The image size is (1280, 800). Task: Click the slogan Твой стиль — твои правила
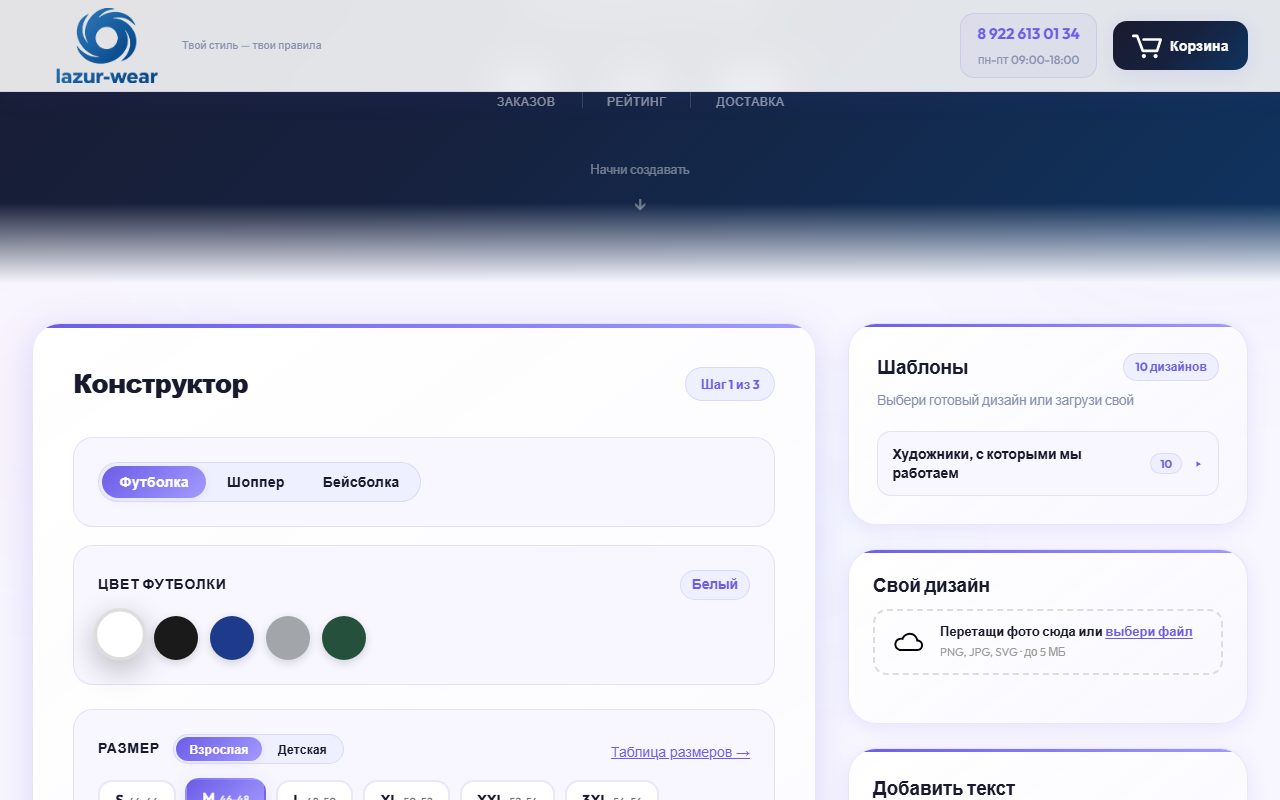click(x=252, y=45)
